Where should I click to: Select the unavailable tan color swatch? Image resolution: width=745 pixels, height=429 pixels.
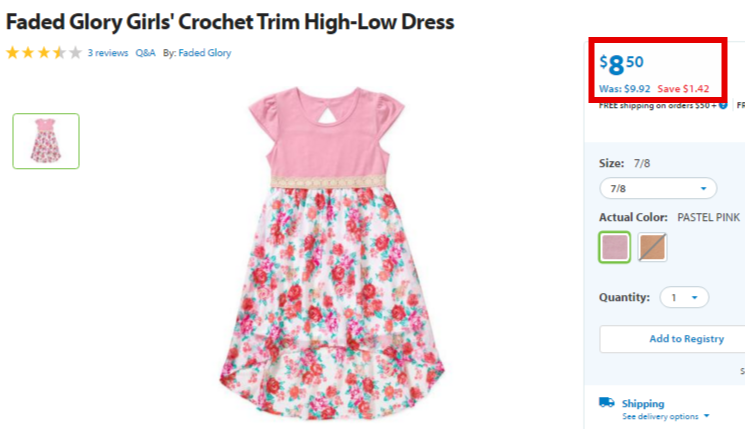point(652,247)
